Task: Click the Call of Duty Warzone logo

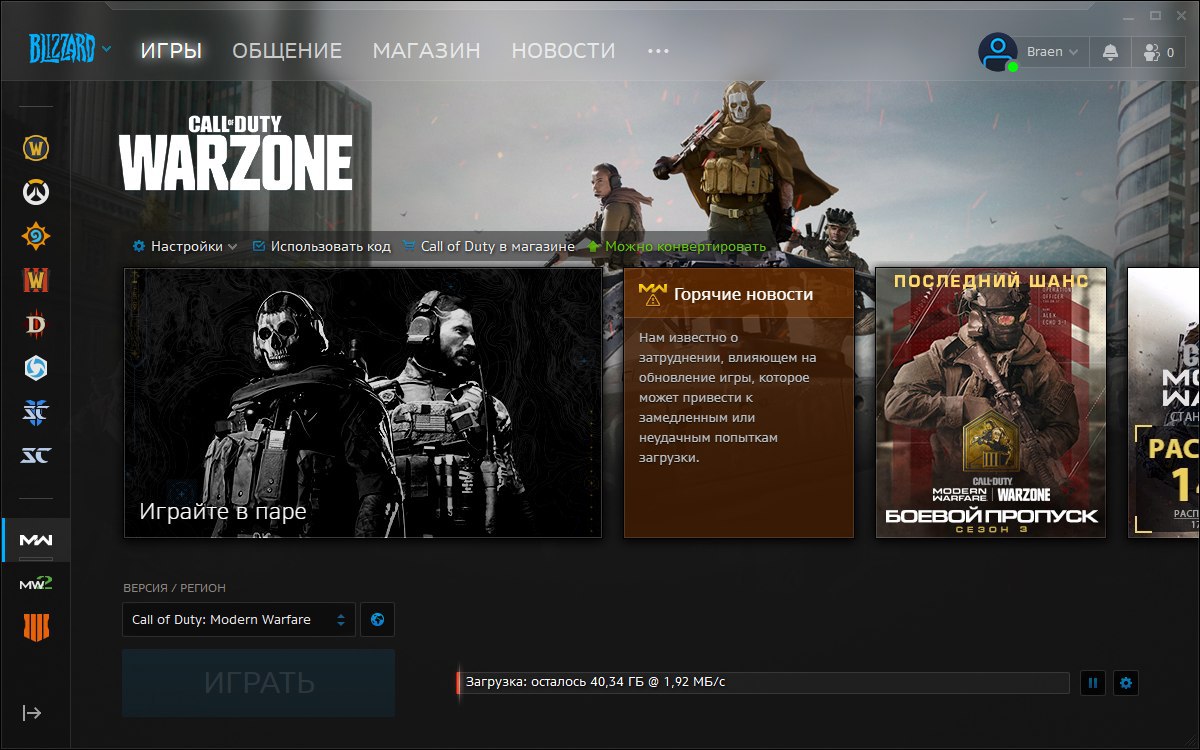Action: click(236, 153)
